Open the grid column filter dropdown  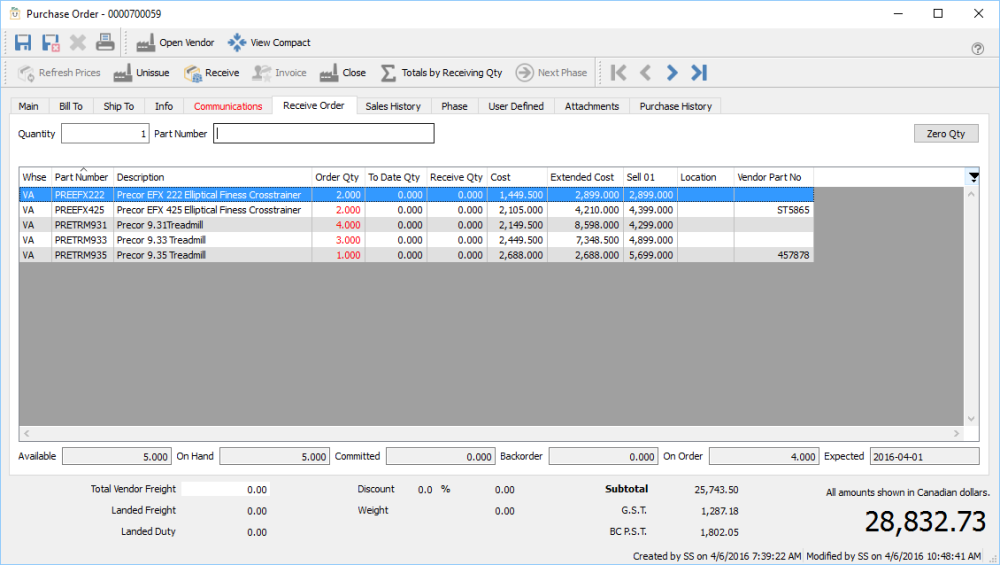(x=973, y=177)
